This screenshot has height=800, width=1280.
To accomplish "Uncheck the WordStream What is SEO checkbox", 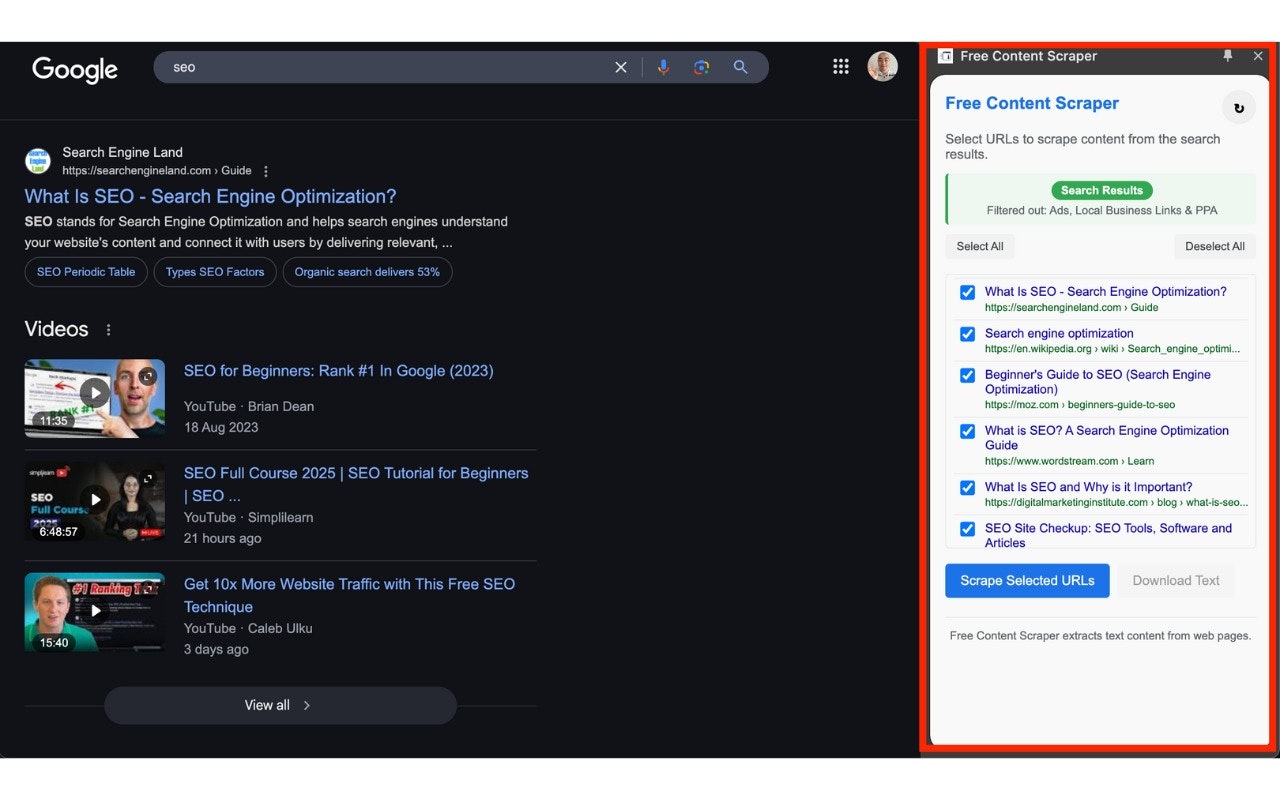I will click(967, 431).
